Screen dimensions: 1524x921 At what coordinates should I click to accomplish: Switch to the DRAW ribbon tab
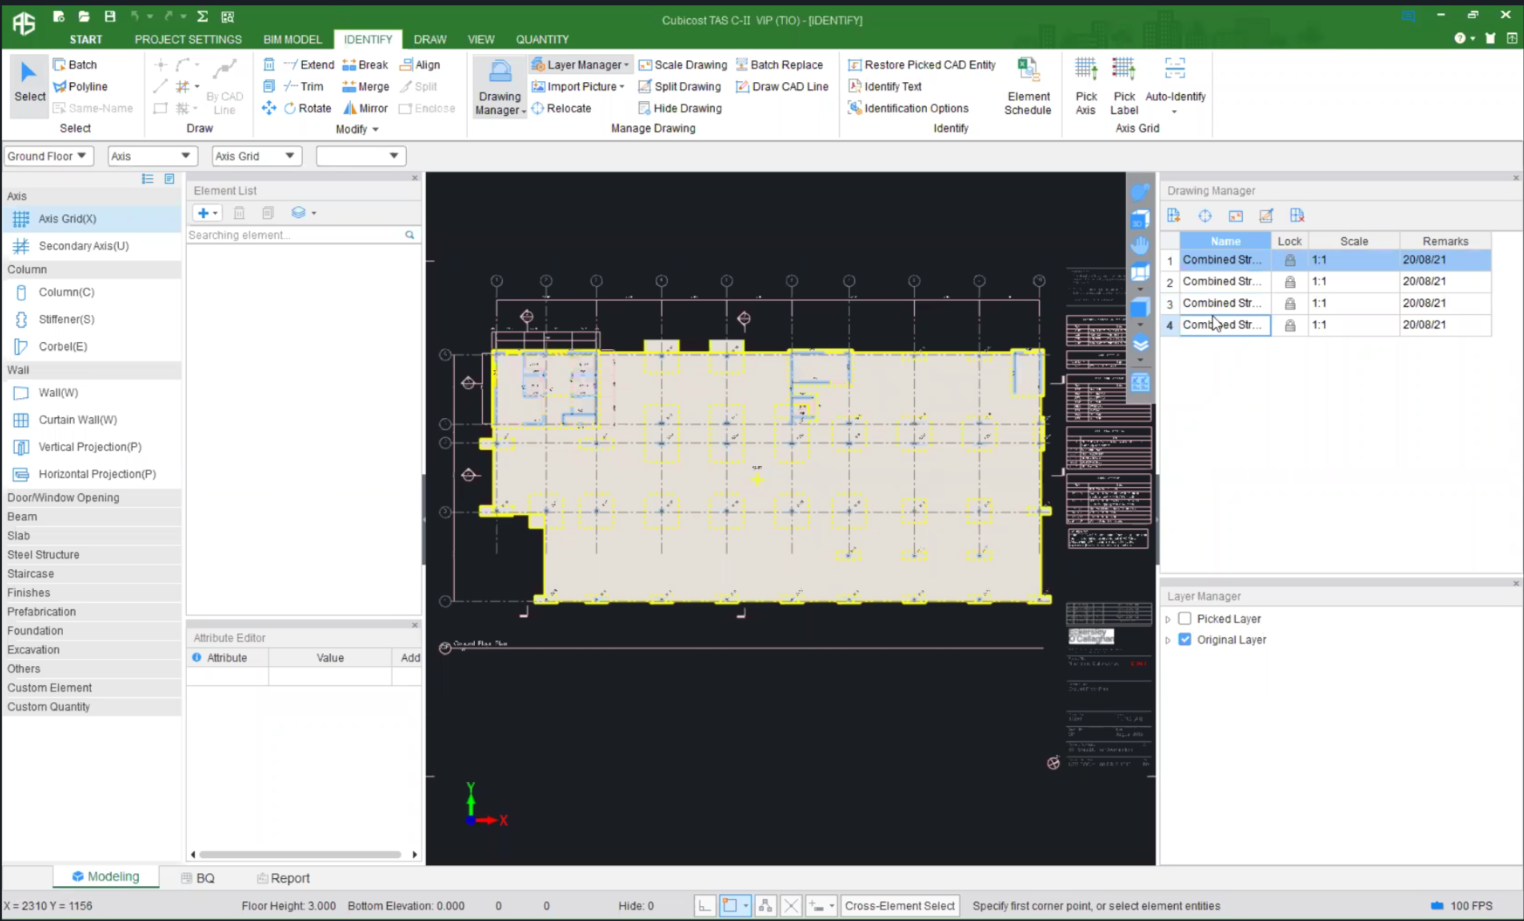(430, 39)
